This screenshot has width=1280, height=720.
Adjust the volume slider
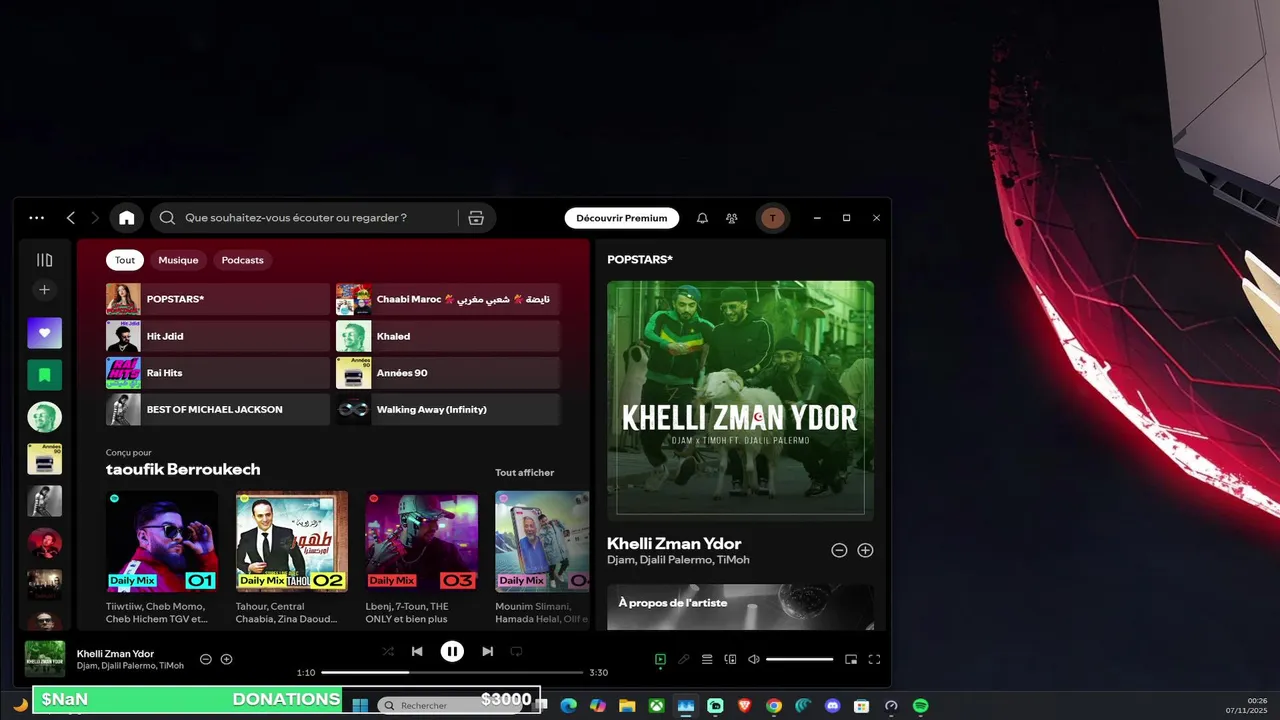click(x=800, y=659)
